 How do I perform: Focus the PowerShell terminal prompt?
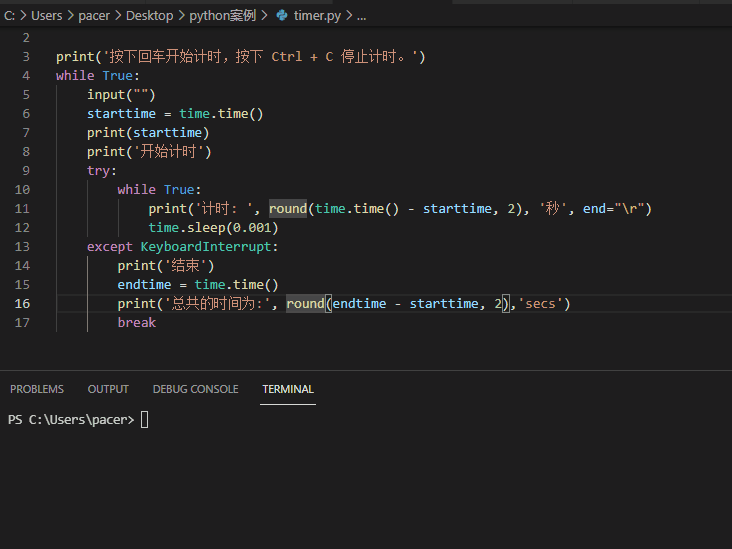pos(144,420)
